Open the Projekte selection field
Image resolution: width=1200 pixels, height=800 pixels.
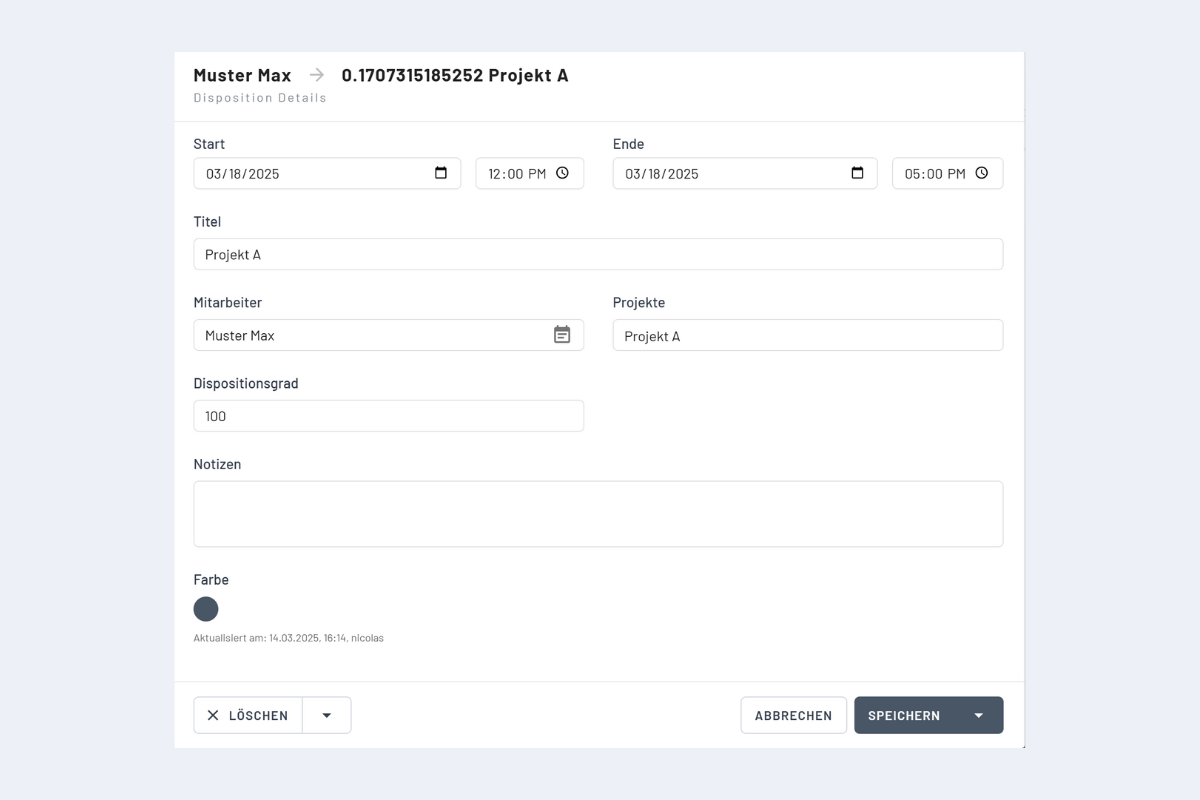[807, 336]
